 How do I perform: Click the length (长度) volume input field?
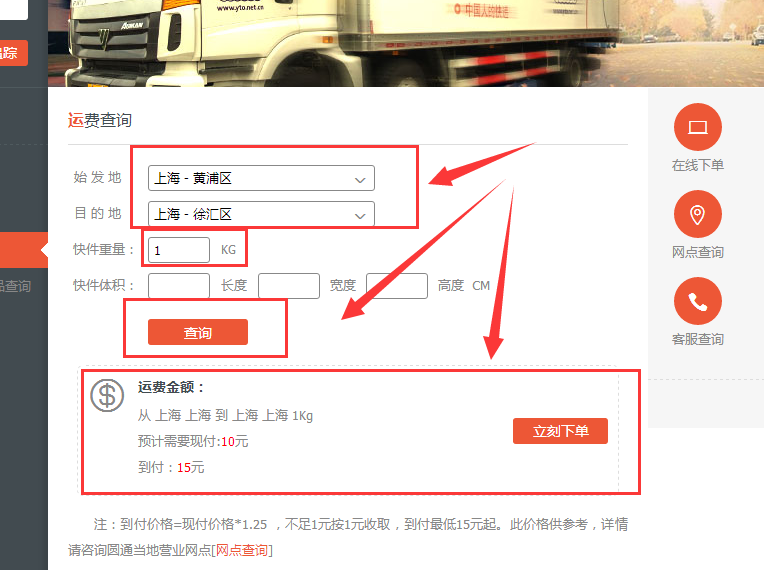point(179,285)
